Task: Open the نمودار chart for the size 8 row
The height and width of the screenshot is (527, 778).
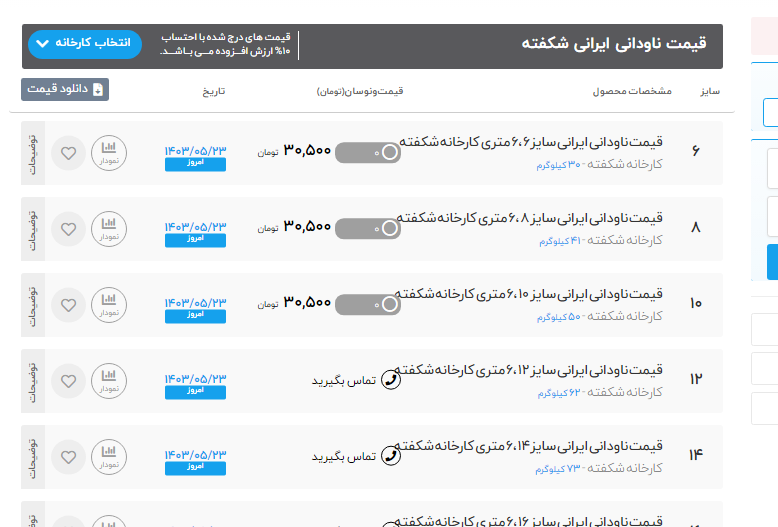Action: point(109,229)
